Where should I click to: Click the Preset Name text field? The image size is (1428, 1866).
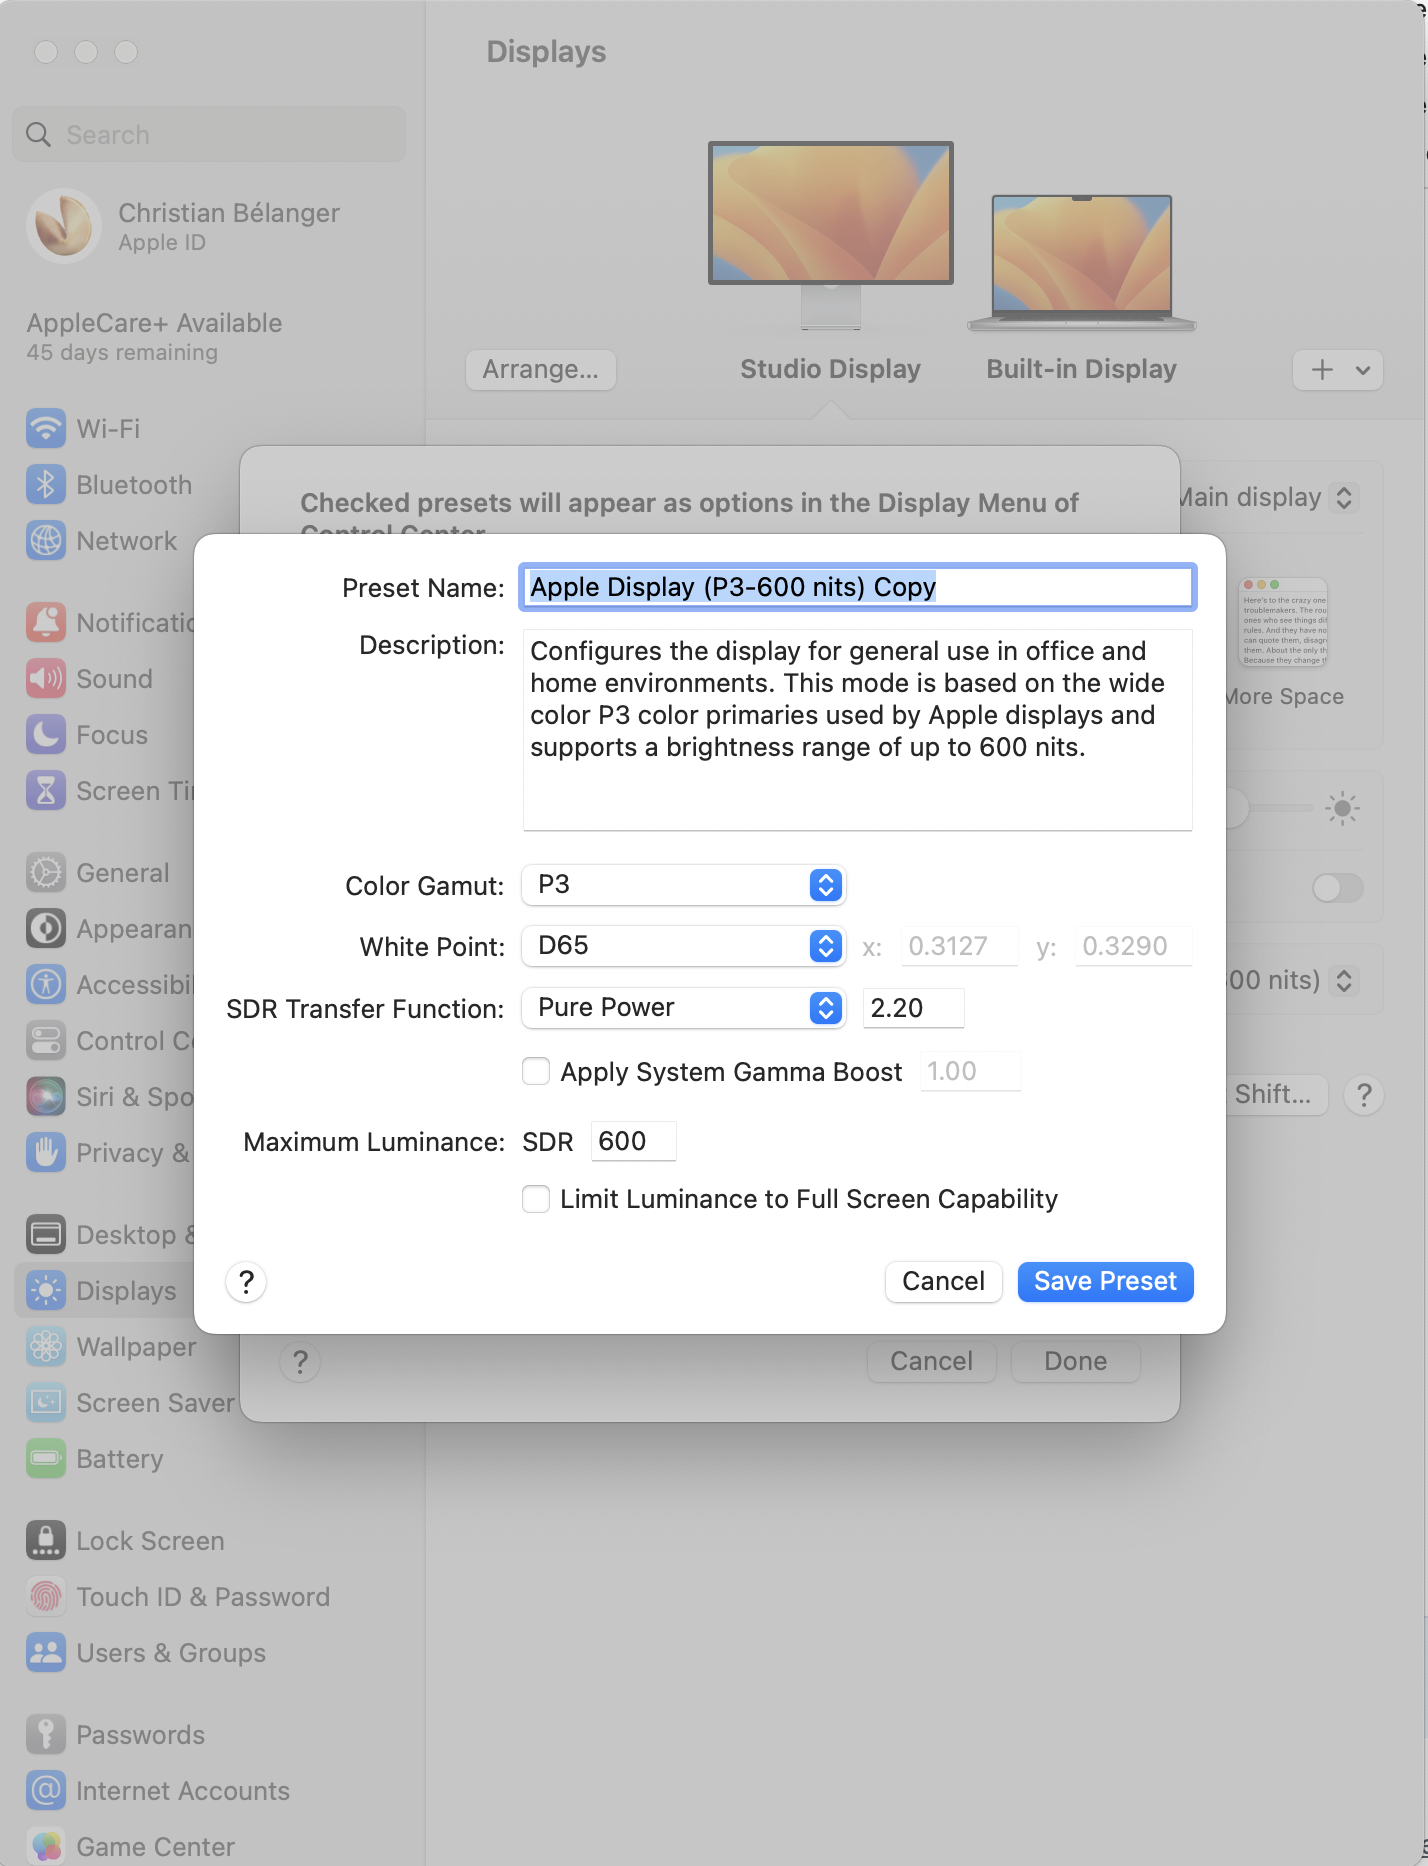click(x=858, y=587)
